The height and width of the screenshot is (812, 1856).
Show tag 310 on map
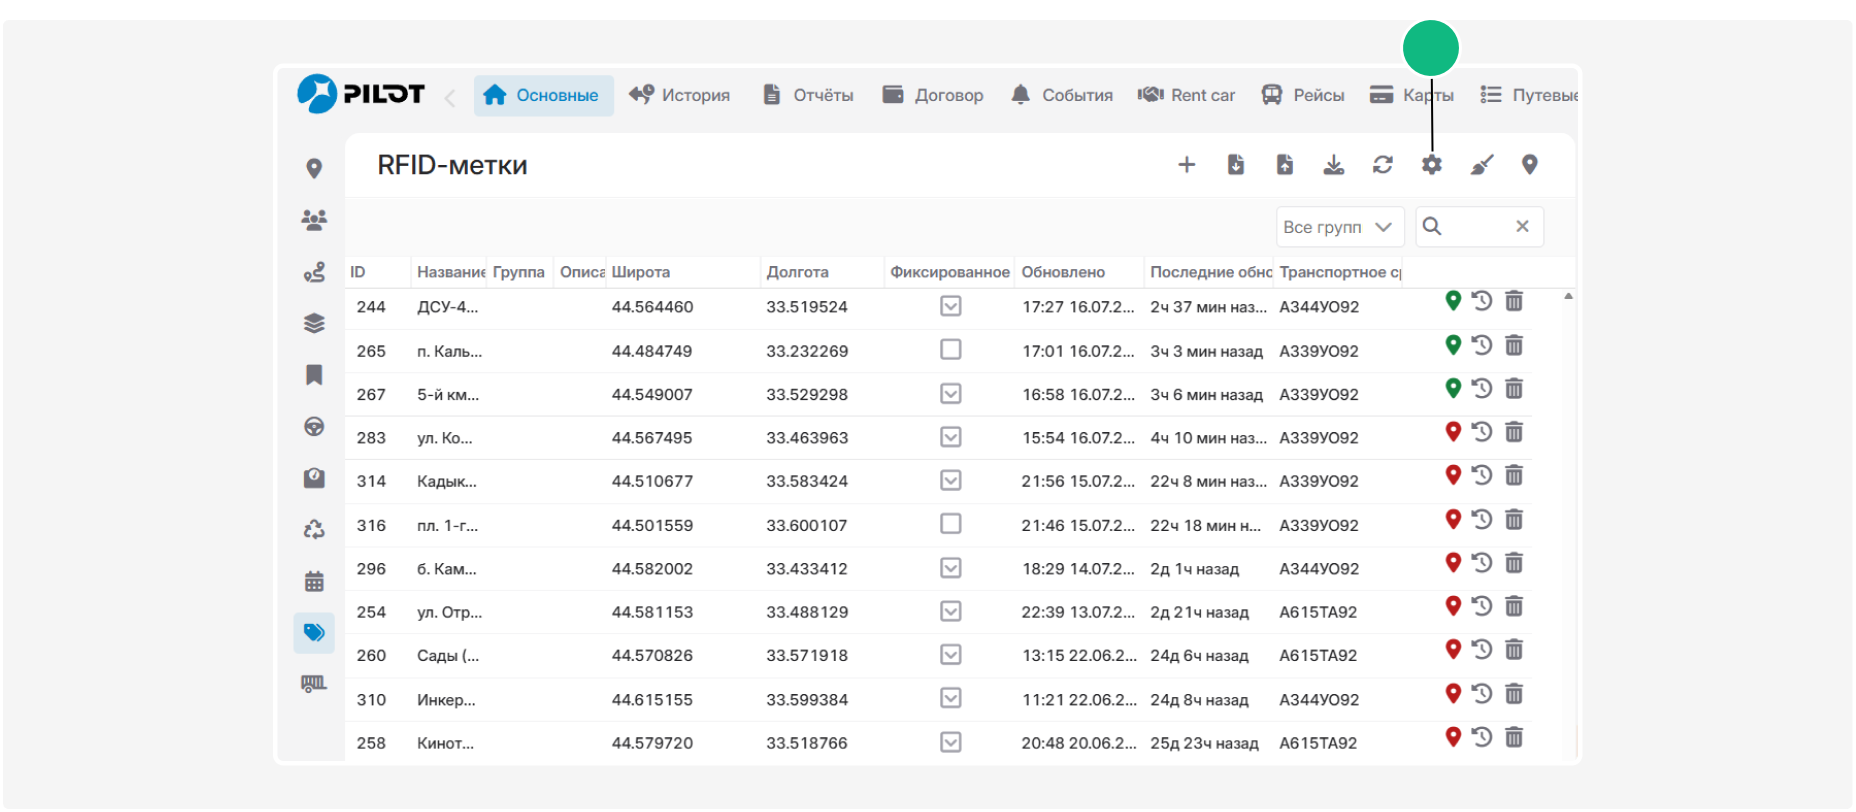point(1453,693)
